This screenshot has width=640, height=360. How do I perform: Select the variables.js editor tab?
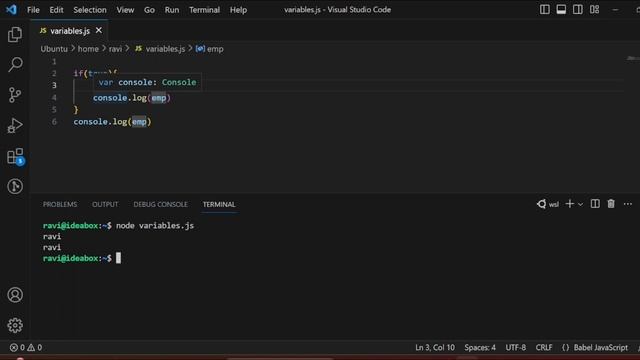coord(70,31)
